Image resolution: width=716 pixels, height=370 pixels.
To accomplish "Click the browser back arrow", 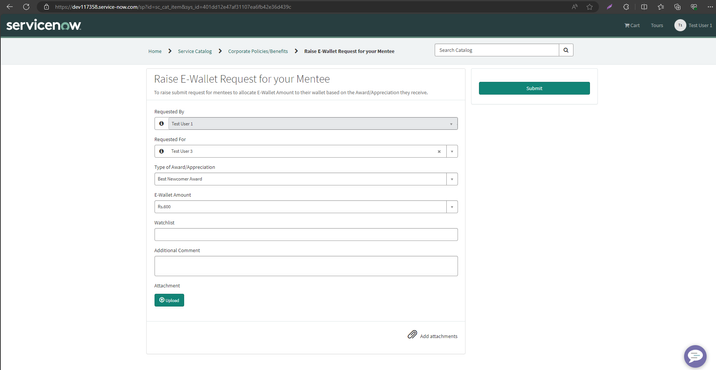I will coord(9,7).
